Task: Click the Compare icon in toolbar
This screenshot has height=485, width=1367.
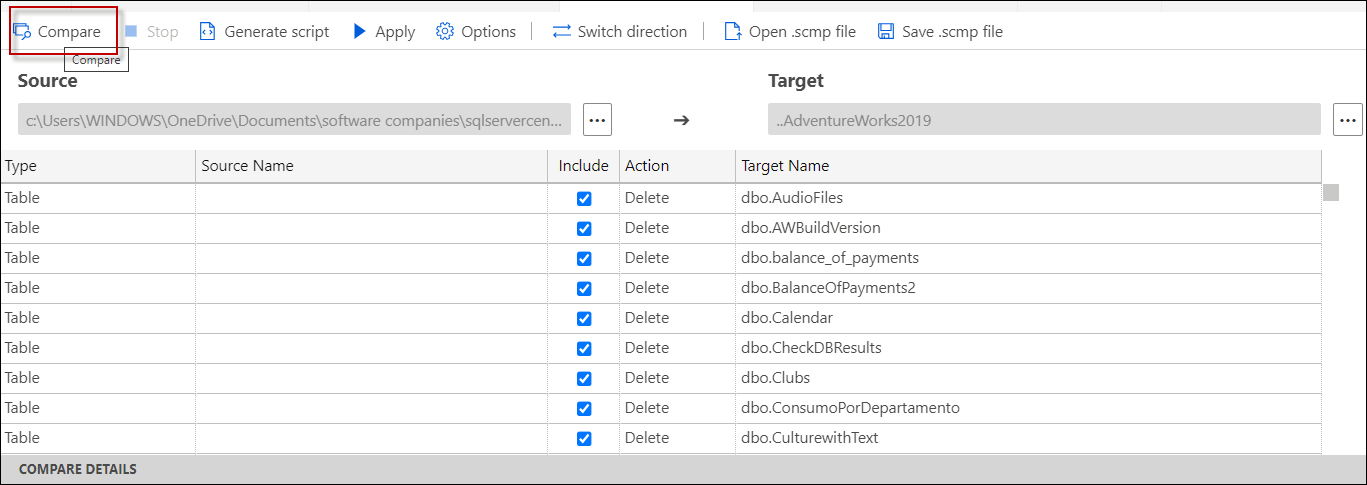Action: [22, 31]
